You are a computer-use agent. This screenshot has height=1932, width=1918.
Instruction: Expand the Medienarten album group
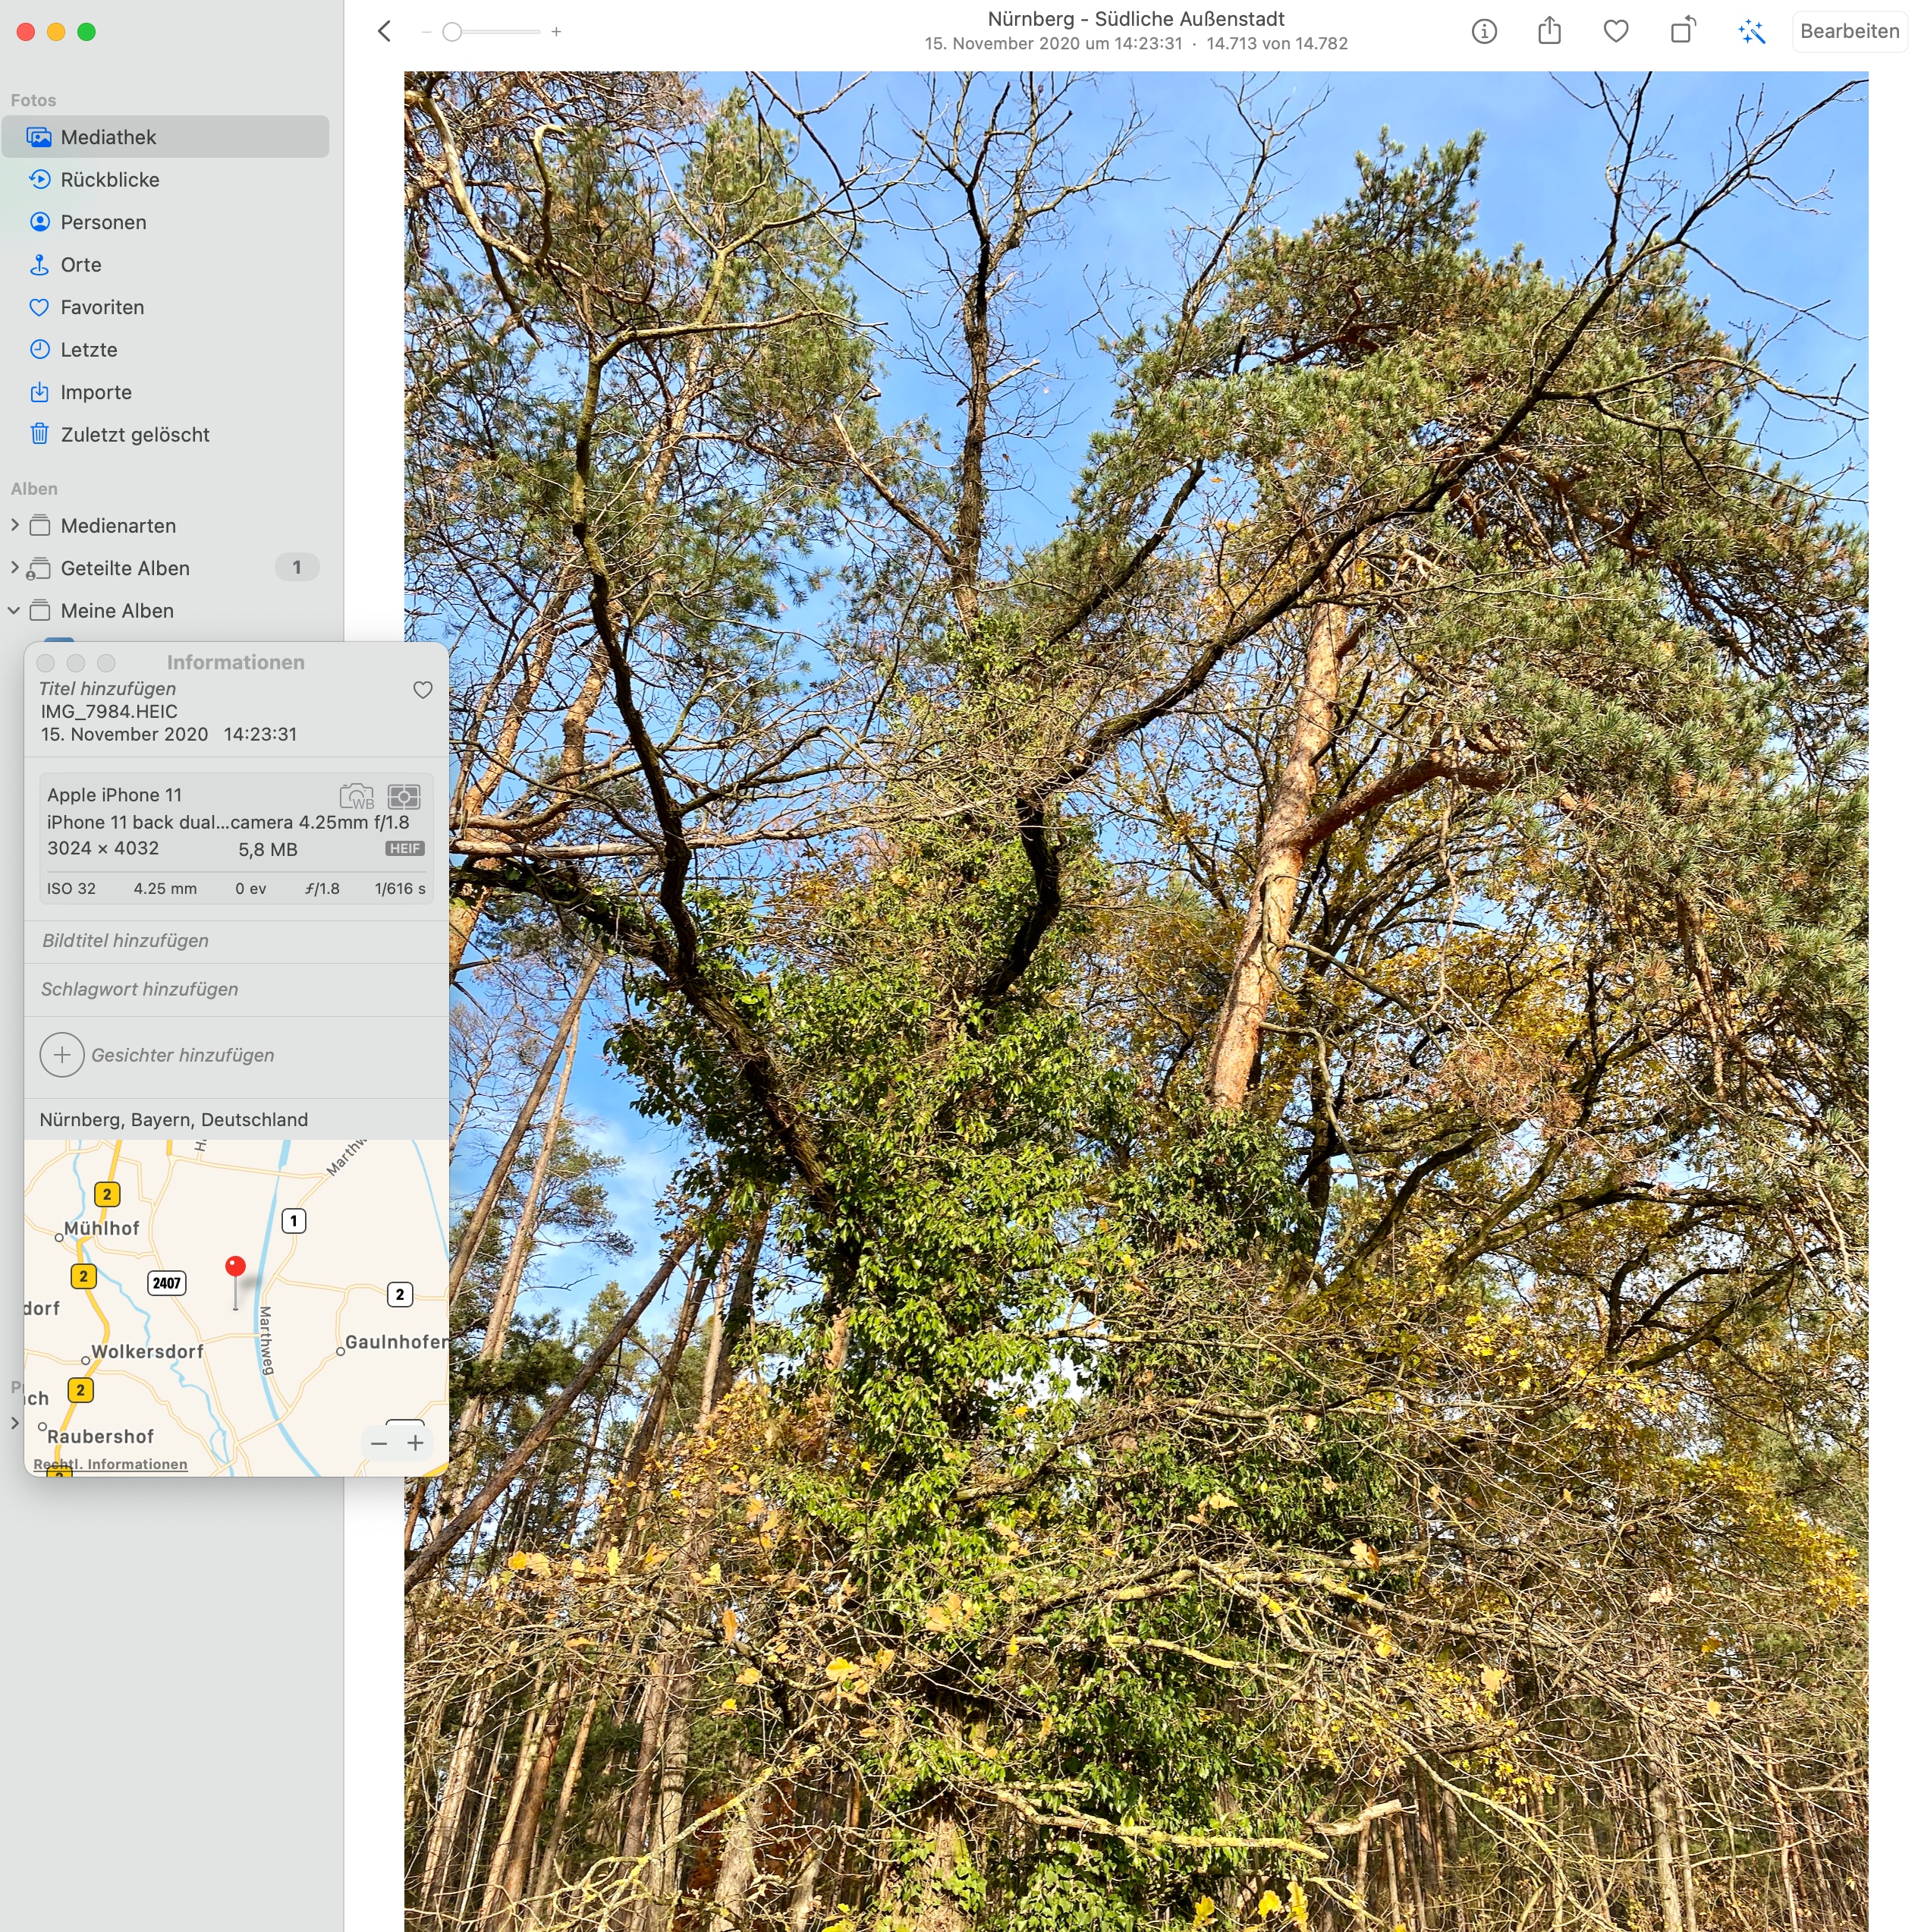point(14,525)
